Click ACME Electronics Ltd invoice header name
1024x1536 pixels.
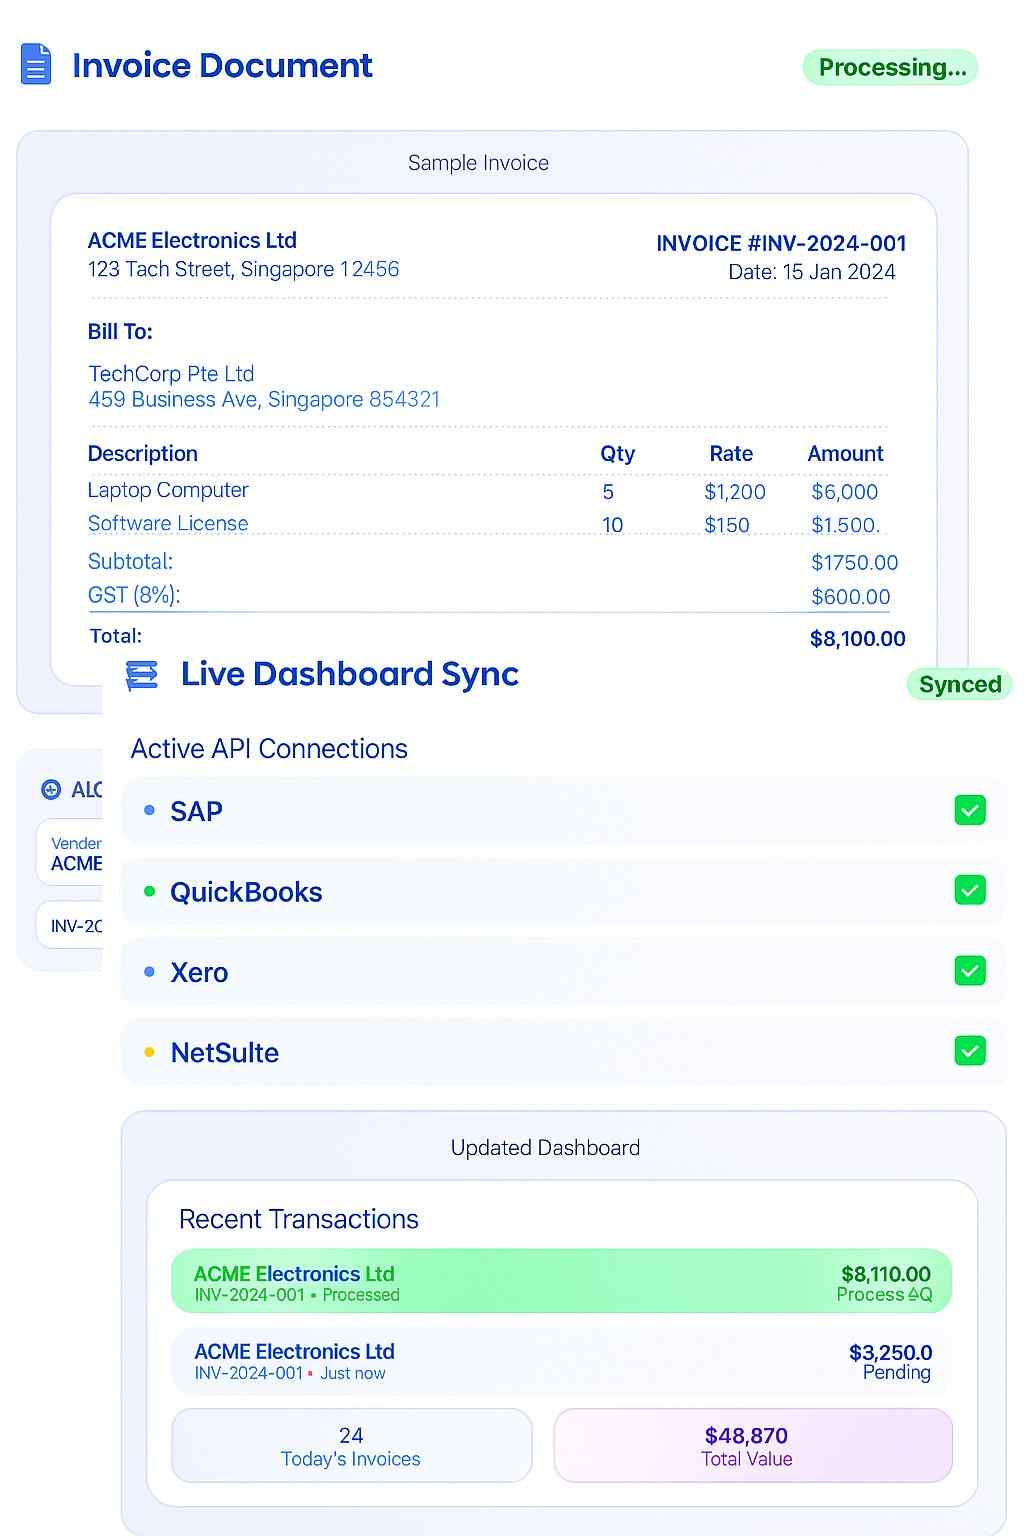(x=192, y=241)
